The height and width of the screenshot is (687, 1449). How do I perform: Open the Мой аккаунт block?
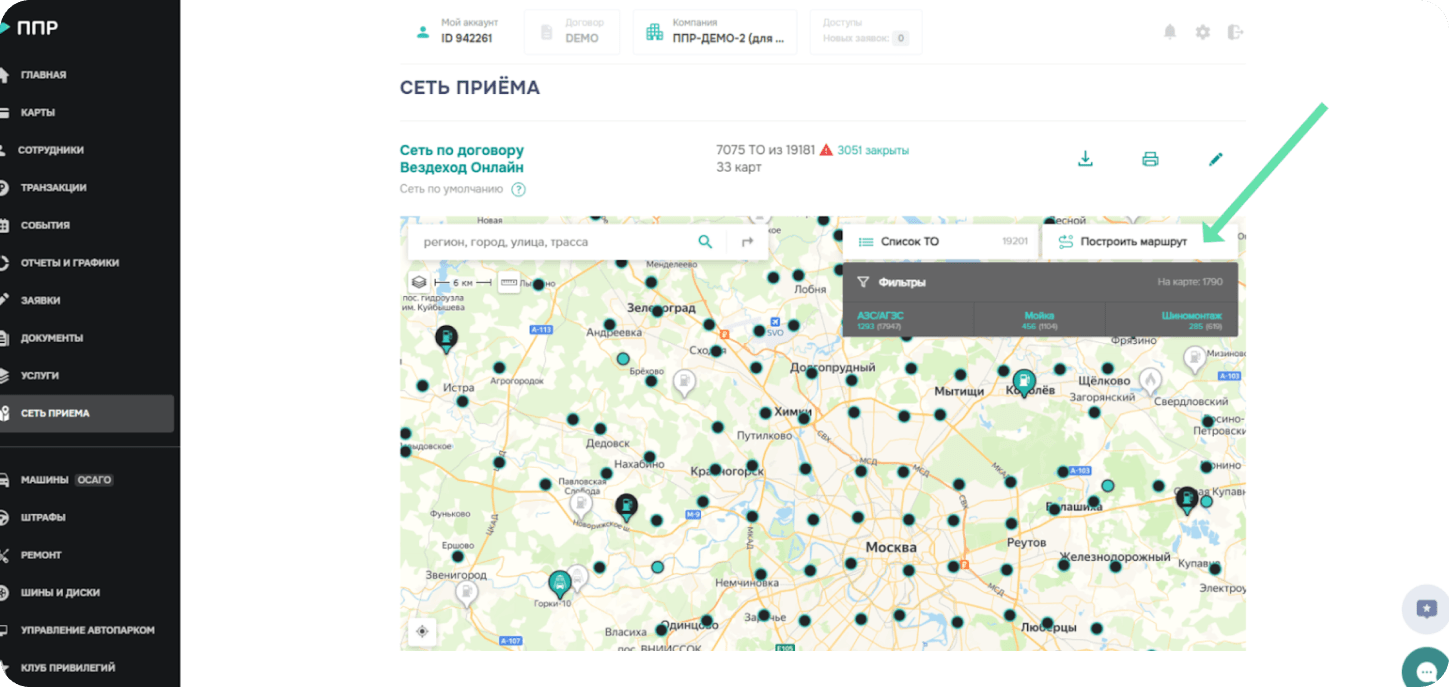(x=457, y=32)
